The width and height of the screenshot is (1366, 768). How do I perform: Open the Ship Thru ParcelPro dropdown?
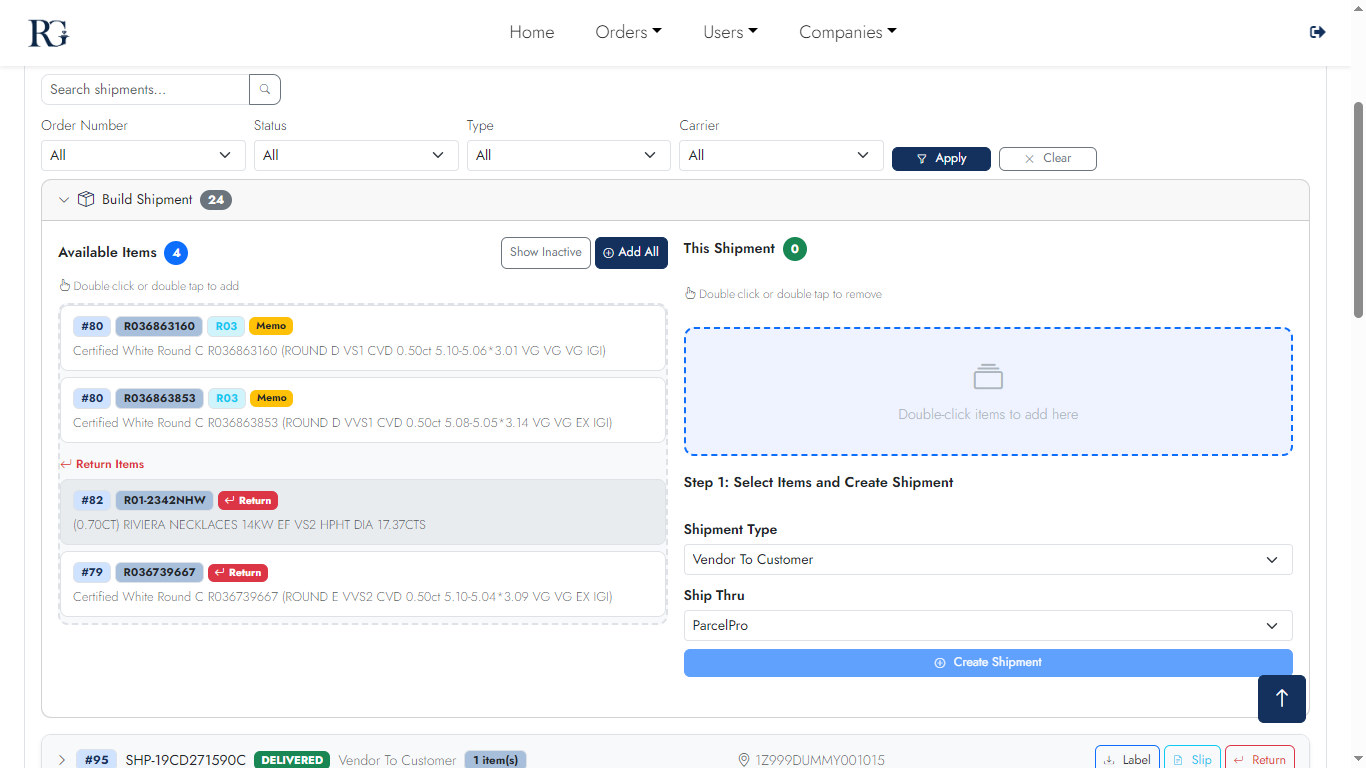[987, 625]
